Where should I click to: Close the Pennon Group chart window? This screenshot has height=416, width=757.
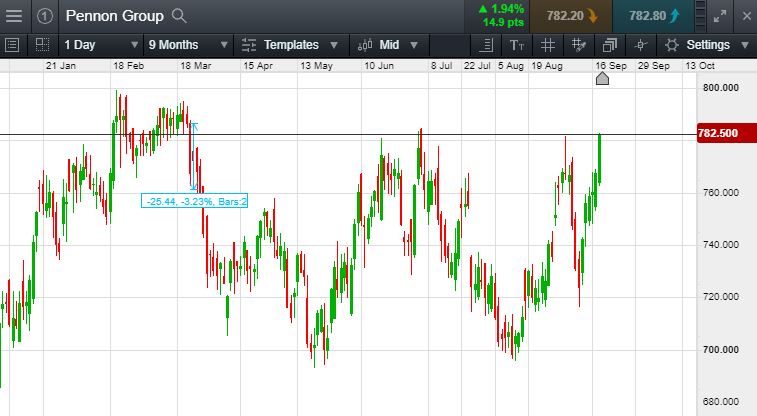tap(746, 16)
